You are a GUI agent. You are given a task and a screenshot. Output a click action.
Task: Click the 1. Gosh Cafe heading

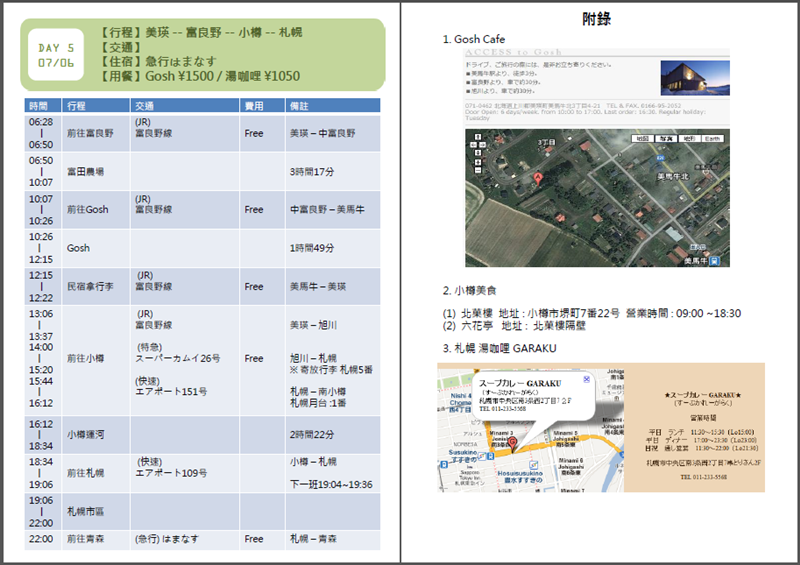click(x=473, y=39)
